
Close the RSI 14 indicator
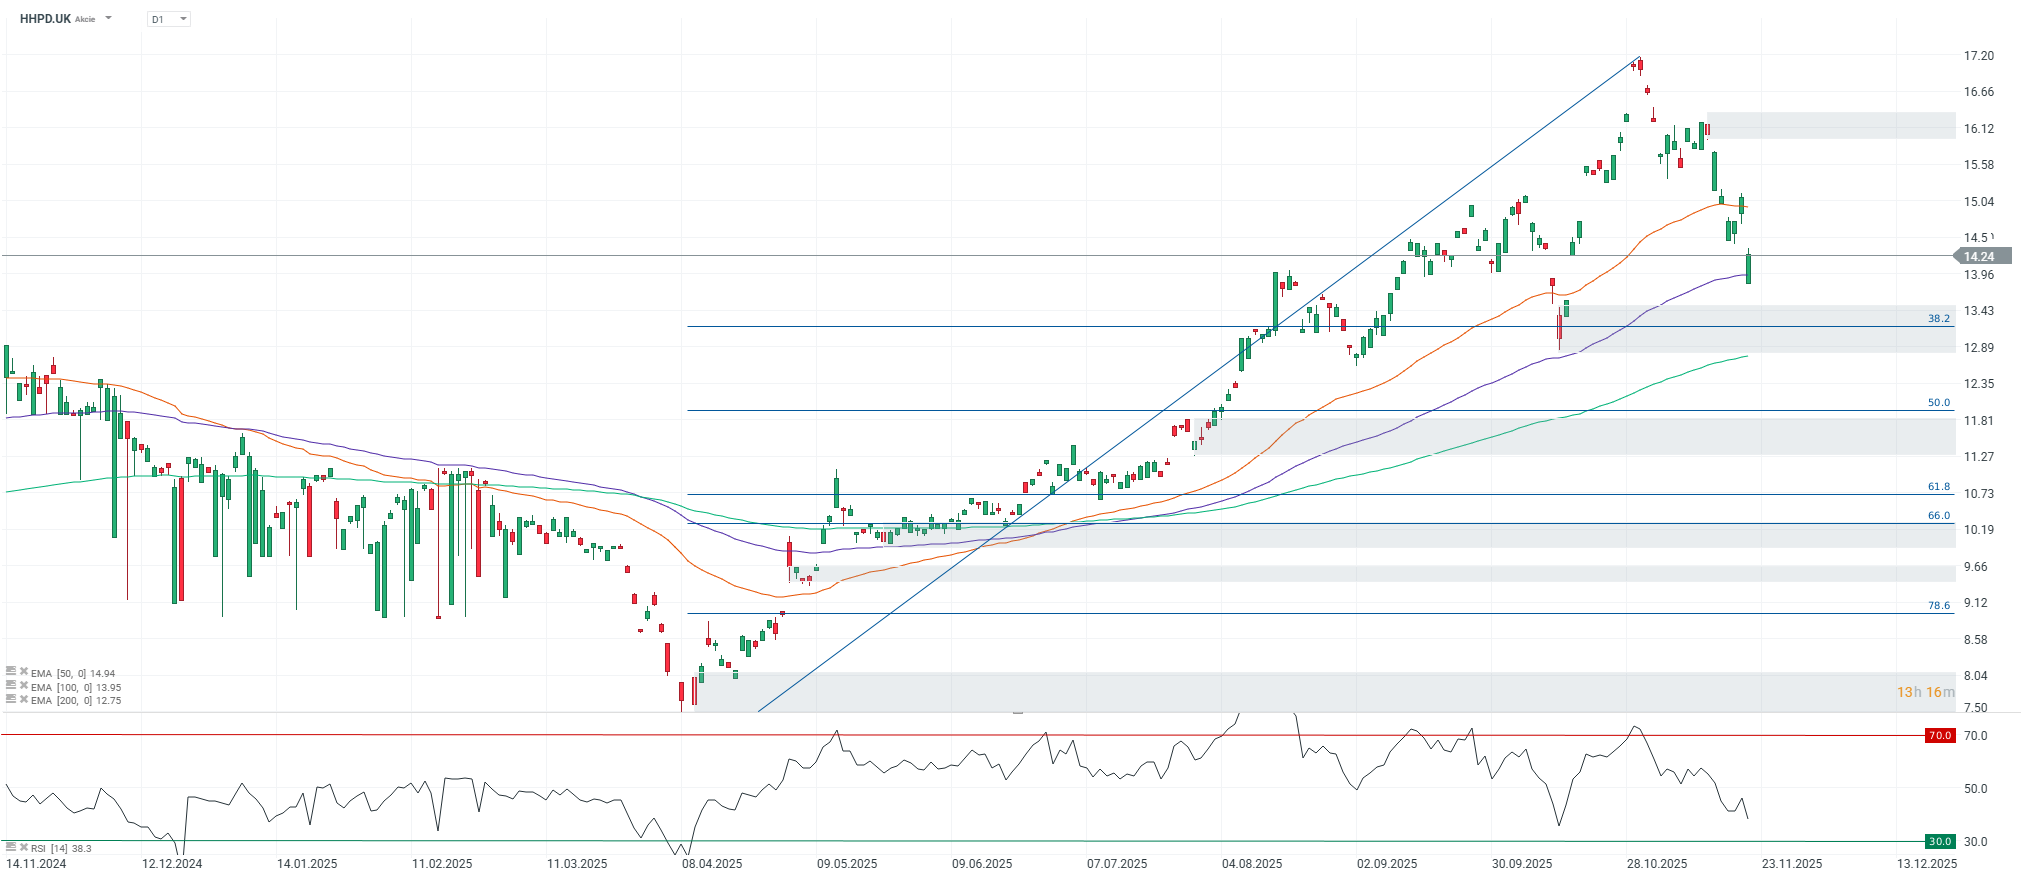coord(23,847)
